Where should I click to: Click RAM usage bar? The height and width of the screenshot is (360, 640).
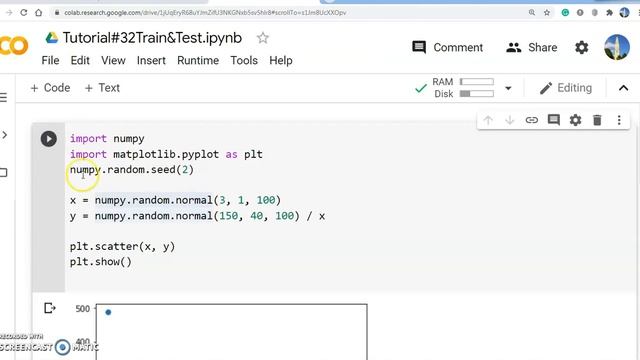(x=477, y=82)
